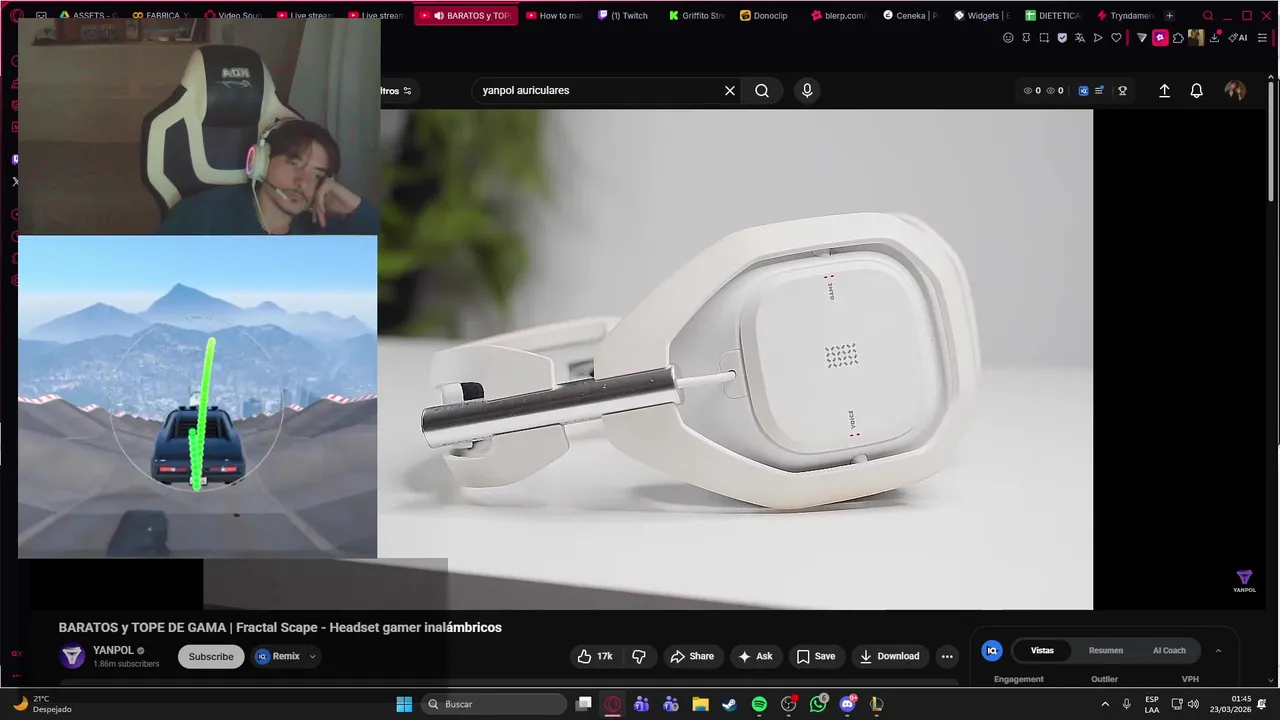Add page to Opera bookmarks heart
The height and width of the screenshot is (720, 1280).
[x=1116, y=38]
